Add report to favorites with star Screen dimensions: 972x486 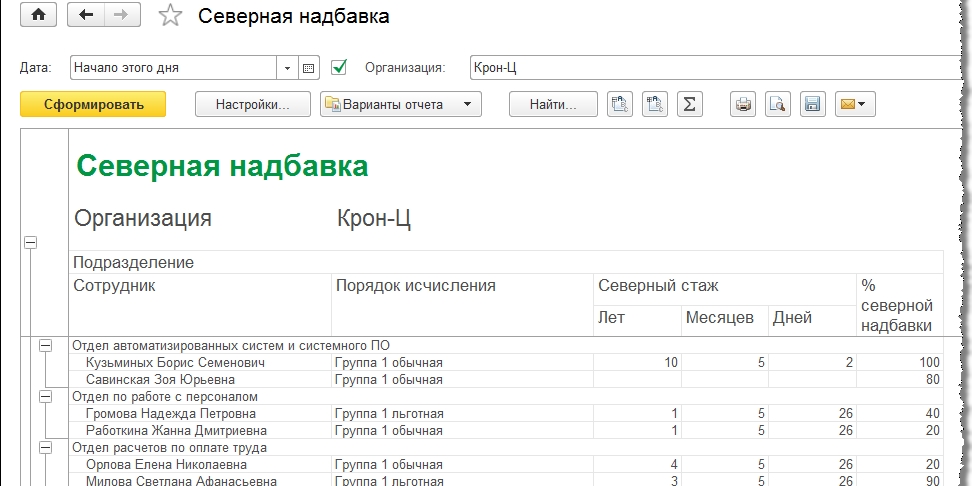[x=171, y=16]
